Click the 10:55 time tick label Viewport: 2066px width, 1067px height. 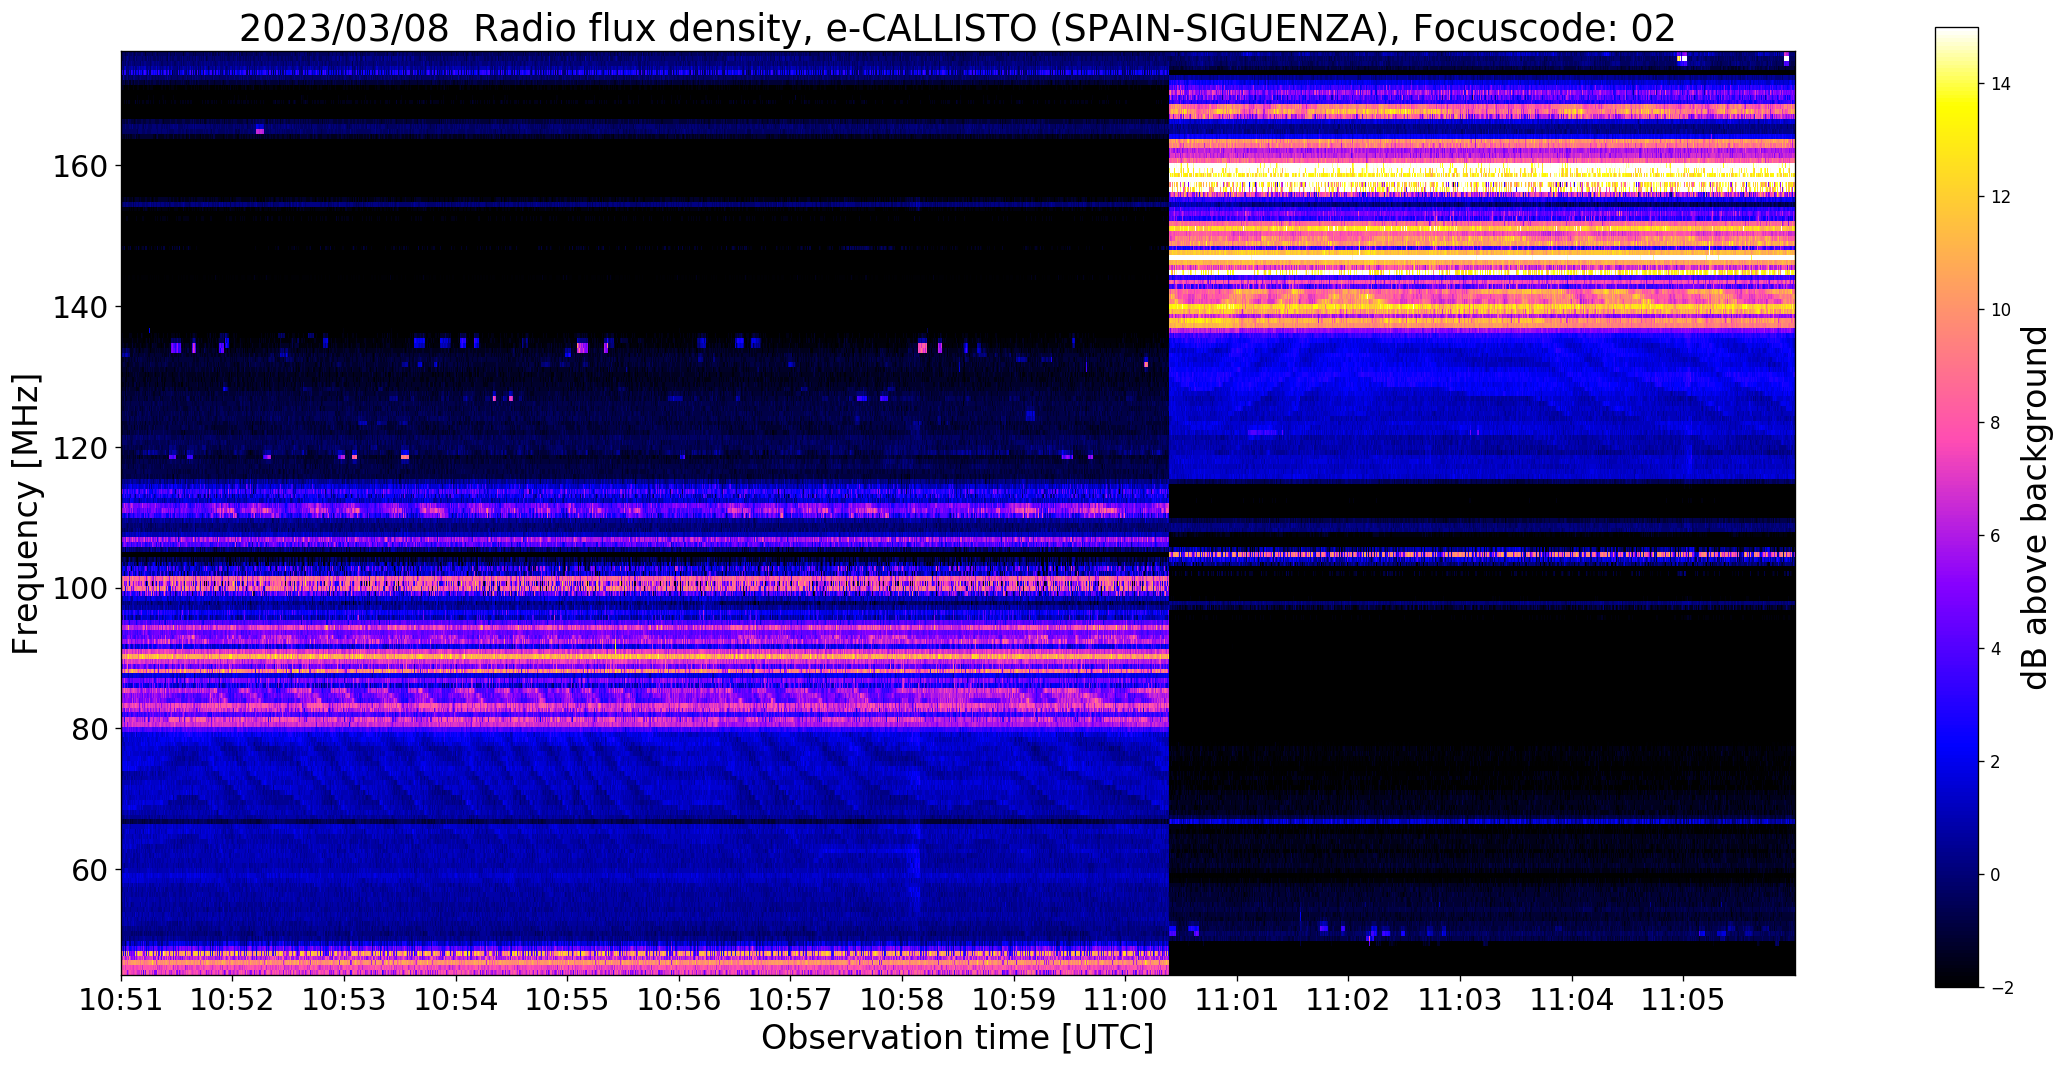567,1001
